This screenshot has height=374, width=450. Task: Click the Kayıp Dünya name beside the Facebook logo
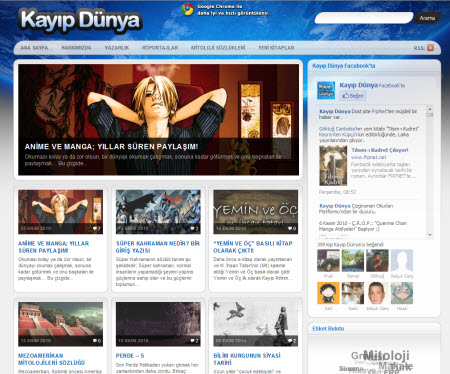(x=359, y=85)
